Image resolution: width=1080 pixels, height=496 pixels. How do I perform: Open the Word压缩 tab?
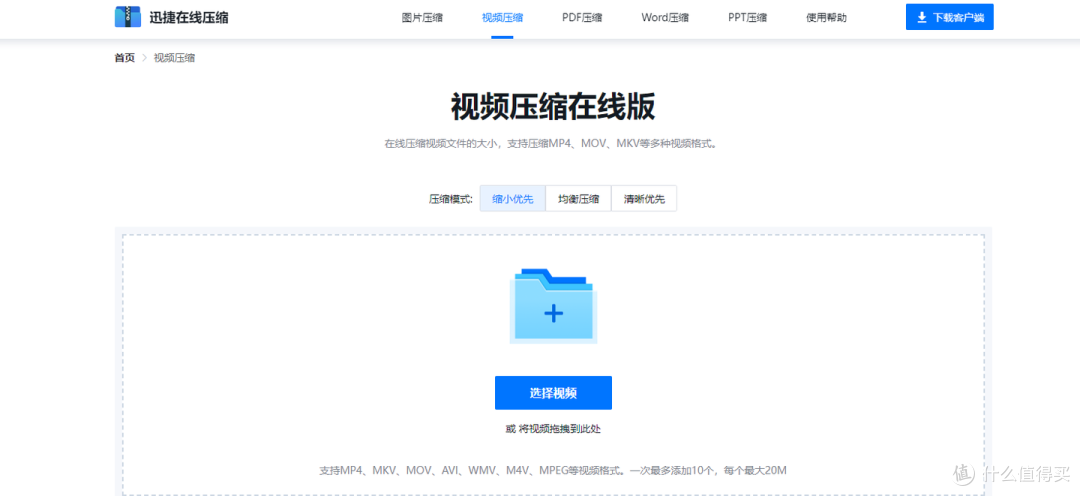click(665, 18)
